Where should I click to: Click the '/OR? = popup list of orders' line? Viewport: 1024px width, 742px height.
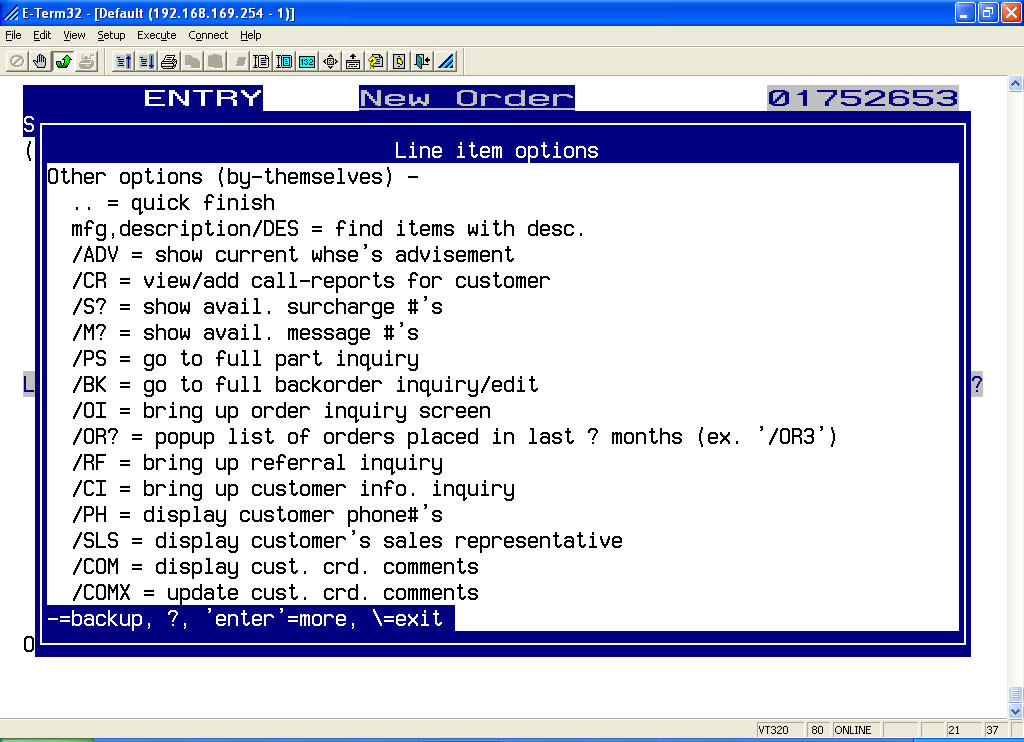455,437
